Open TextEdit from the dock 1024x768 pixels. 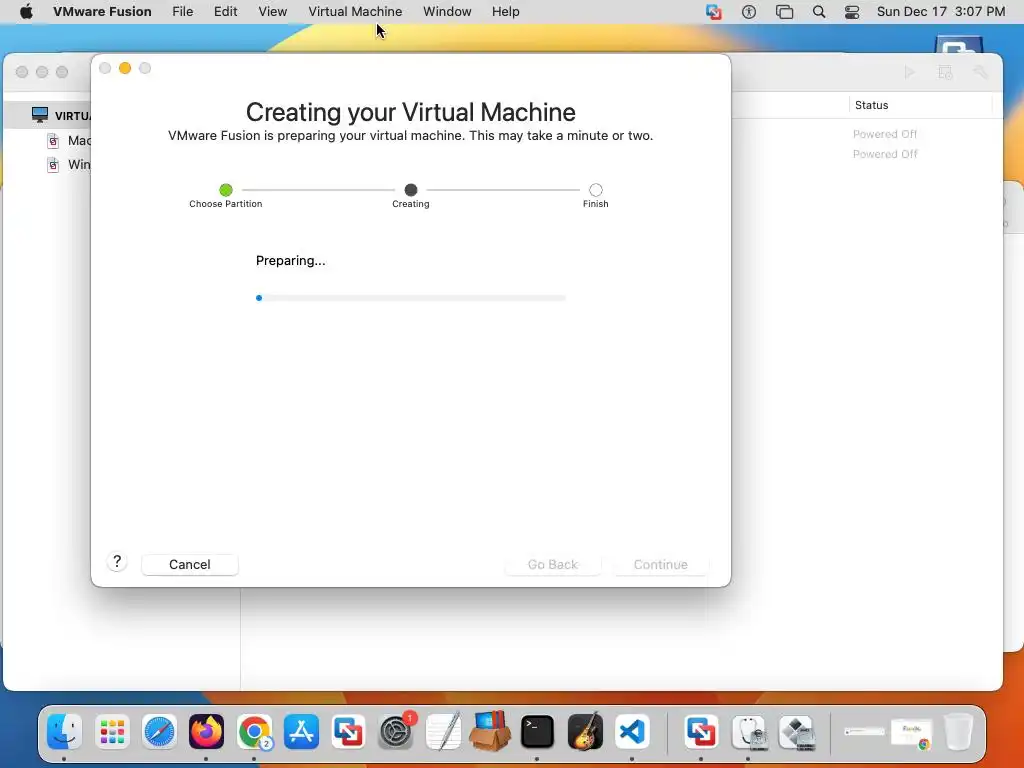click(443, 731)
